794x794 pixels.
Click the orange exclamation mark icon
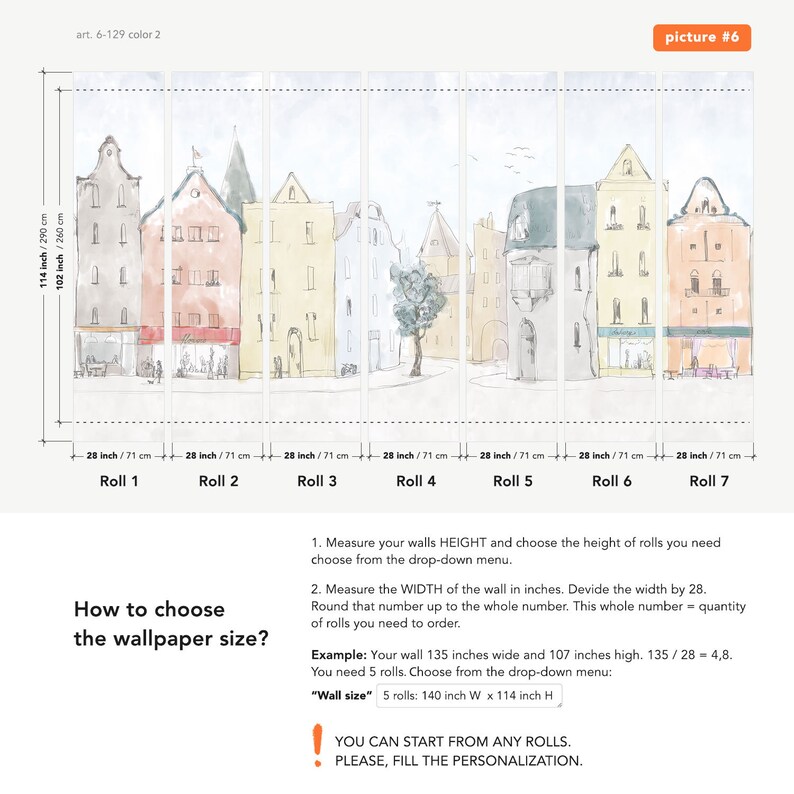pos(317,745)
